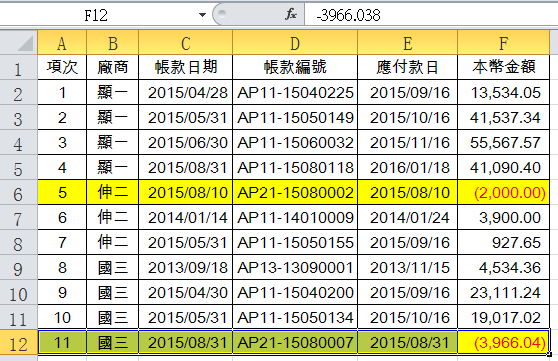Click cell AP11-15040200

[295, 293]
